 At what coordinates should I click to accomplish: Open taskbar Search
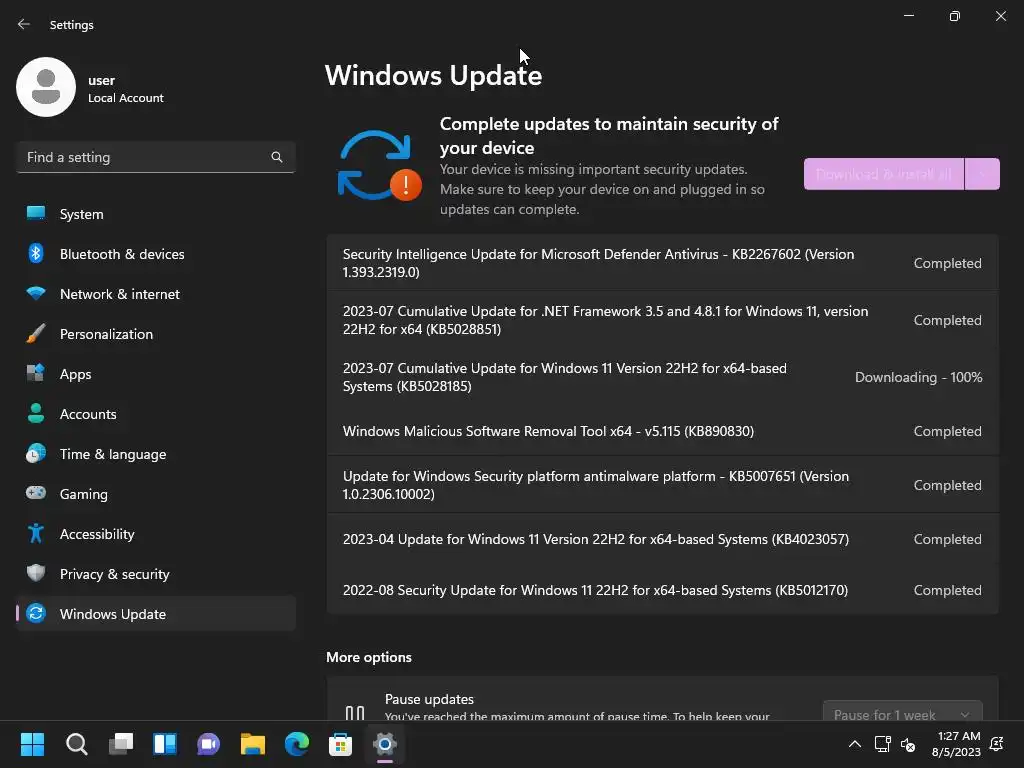pyautogui.click(x=76, y=744)
